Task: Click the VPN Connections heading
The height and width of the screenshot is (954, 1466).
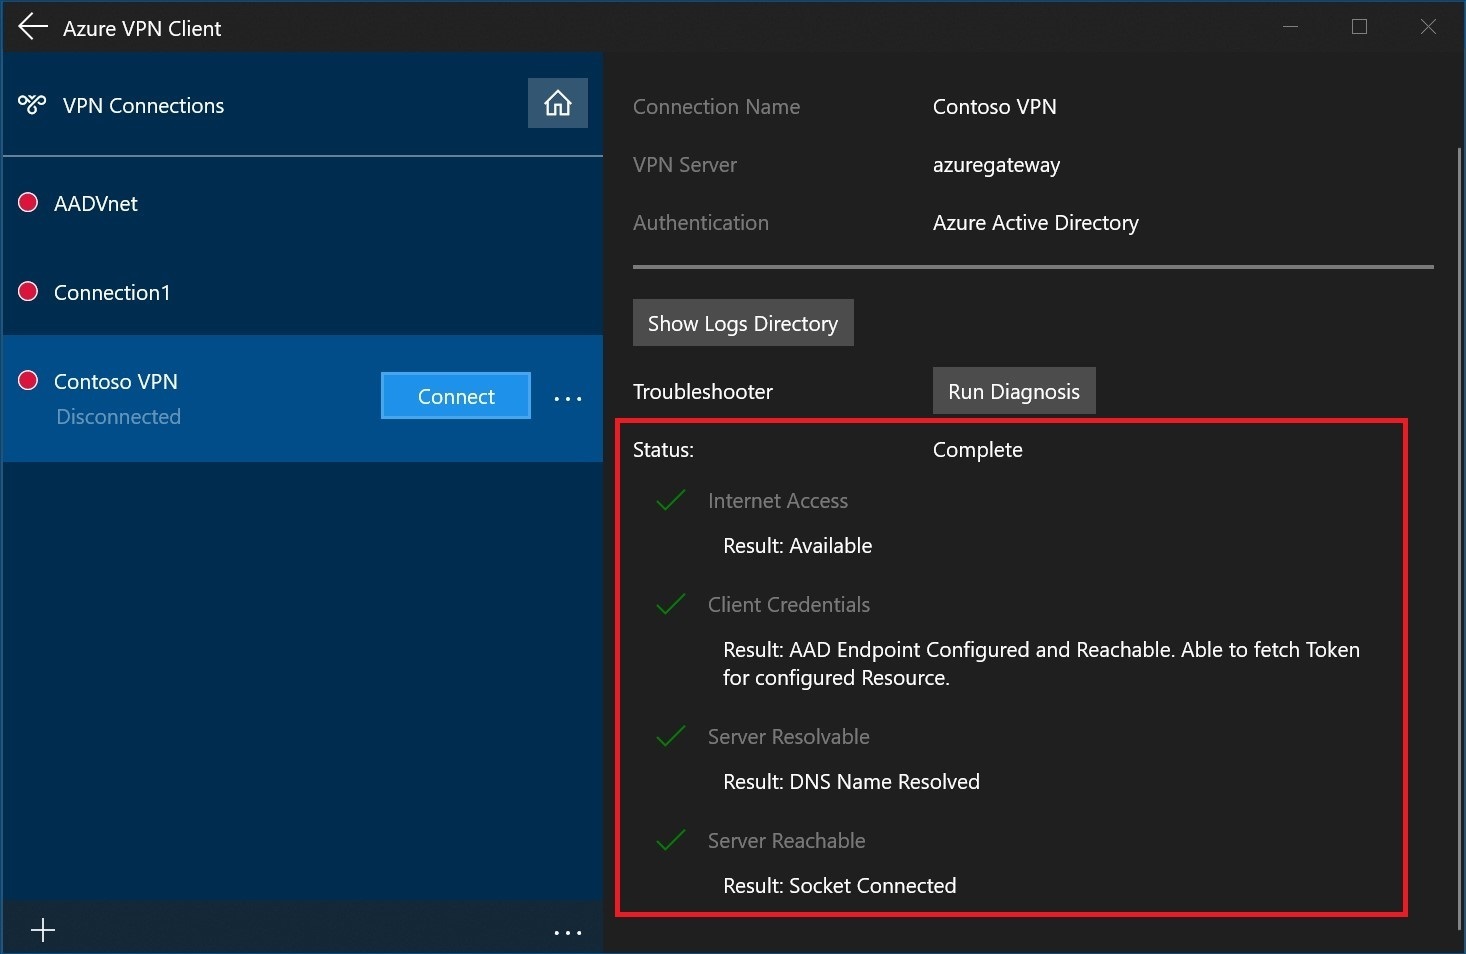Action: (x=143, y=105)
